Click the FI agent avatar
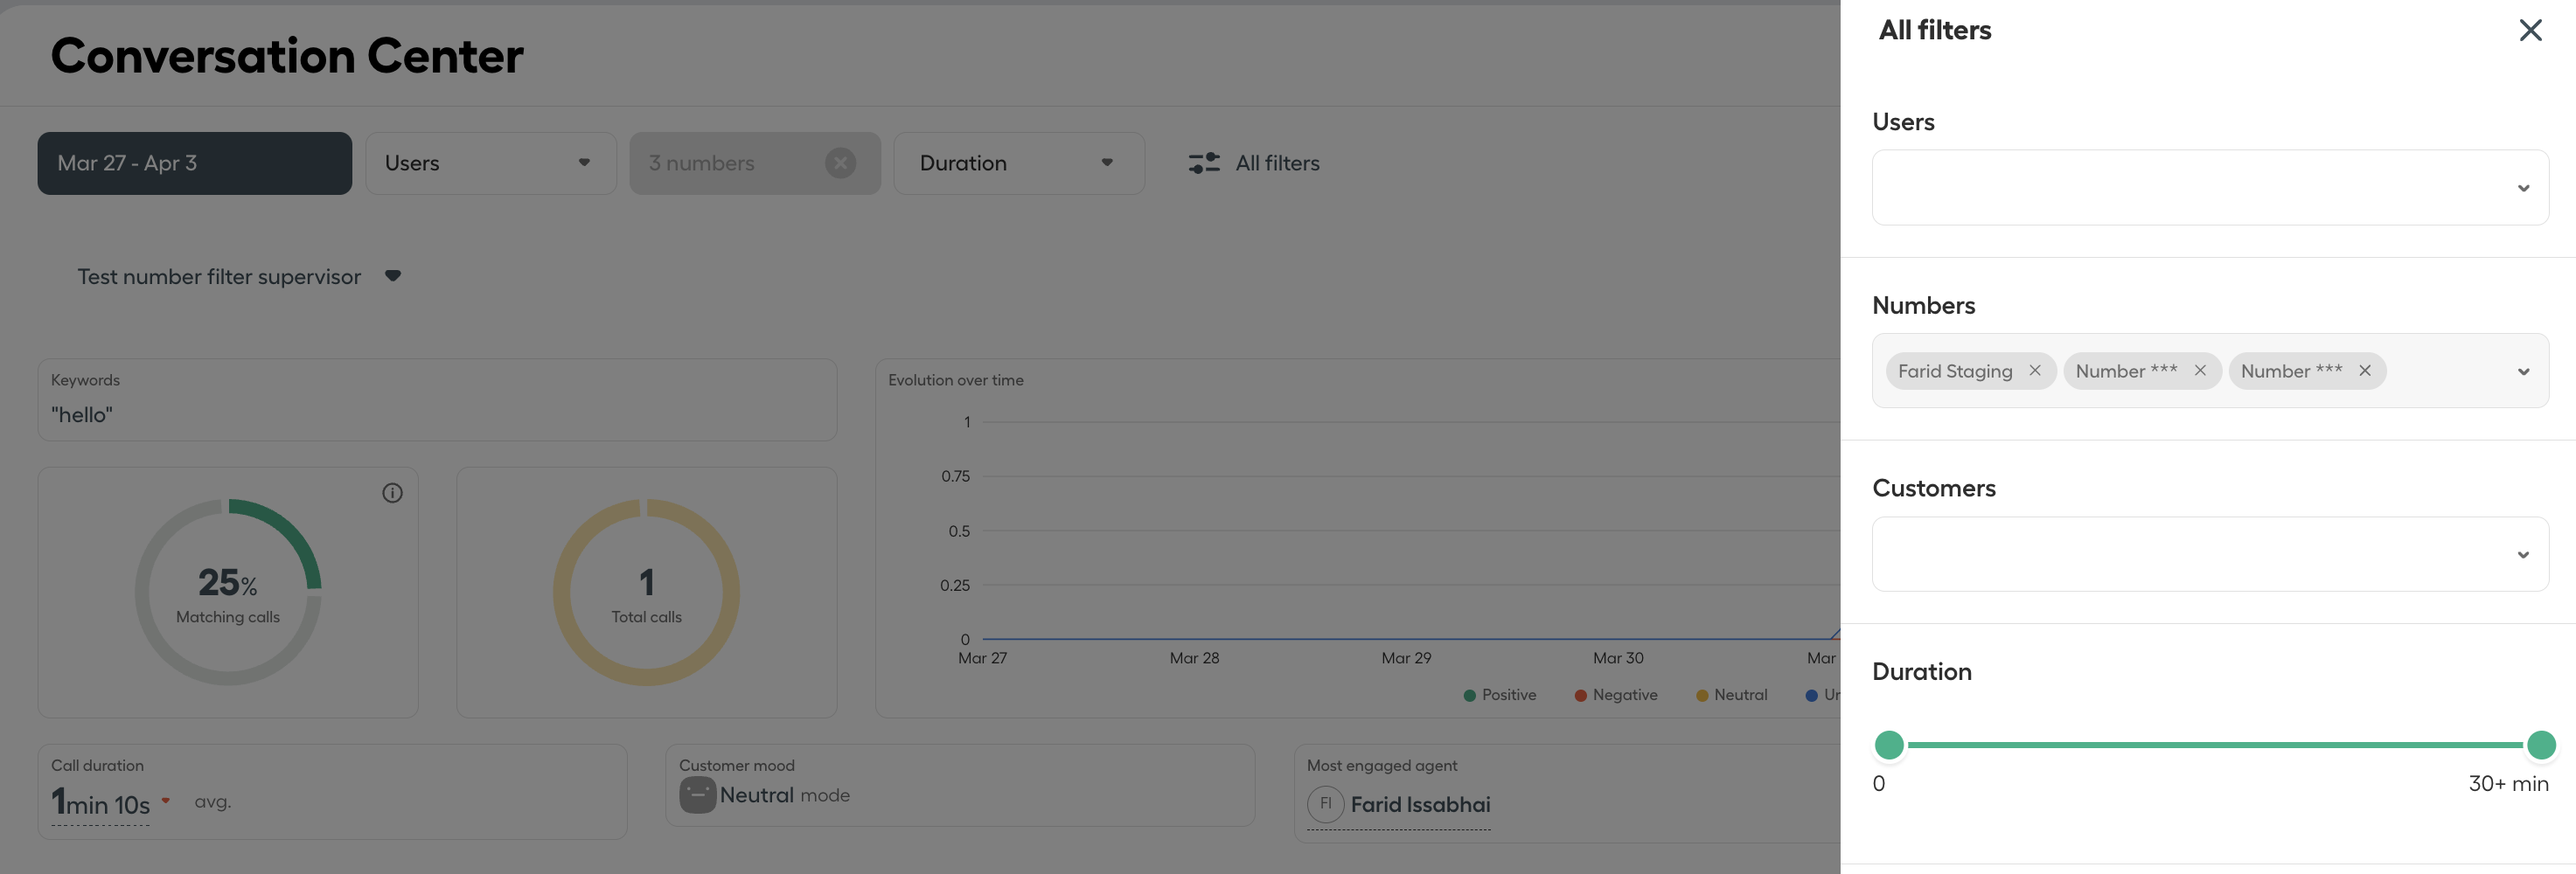Viewport: 2576px width, 874px height. 1325,804
